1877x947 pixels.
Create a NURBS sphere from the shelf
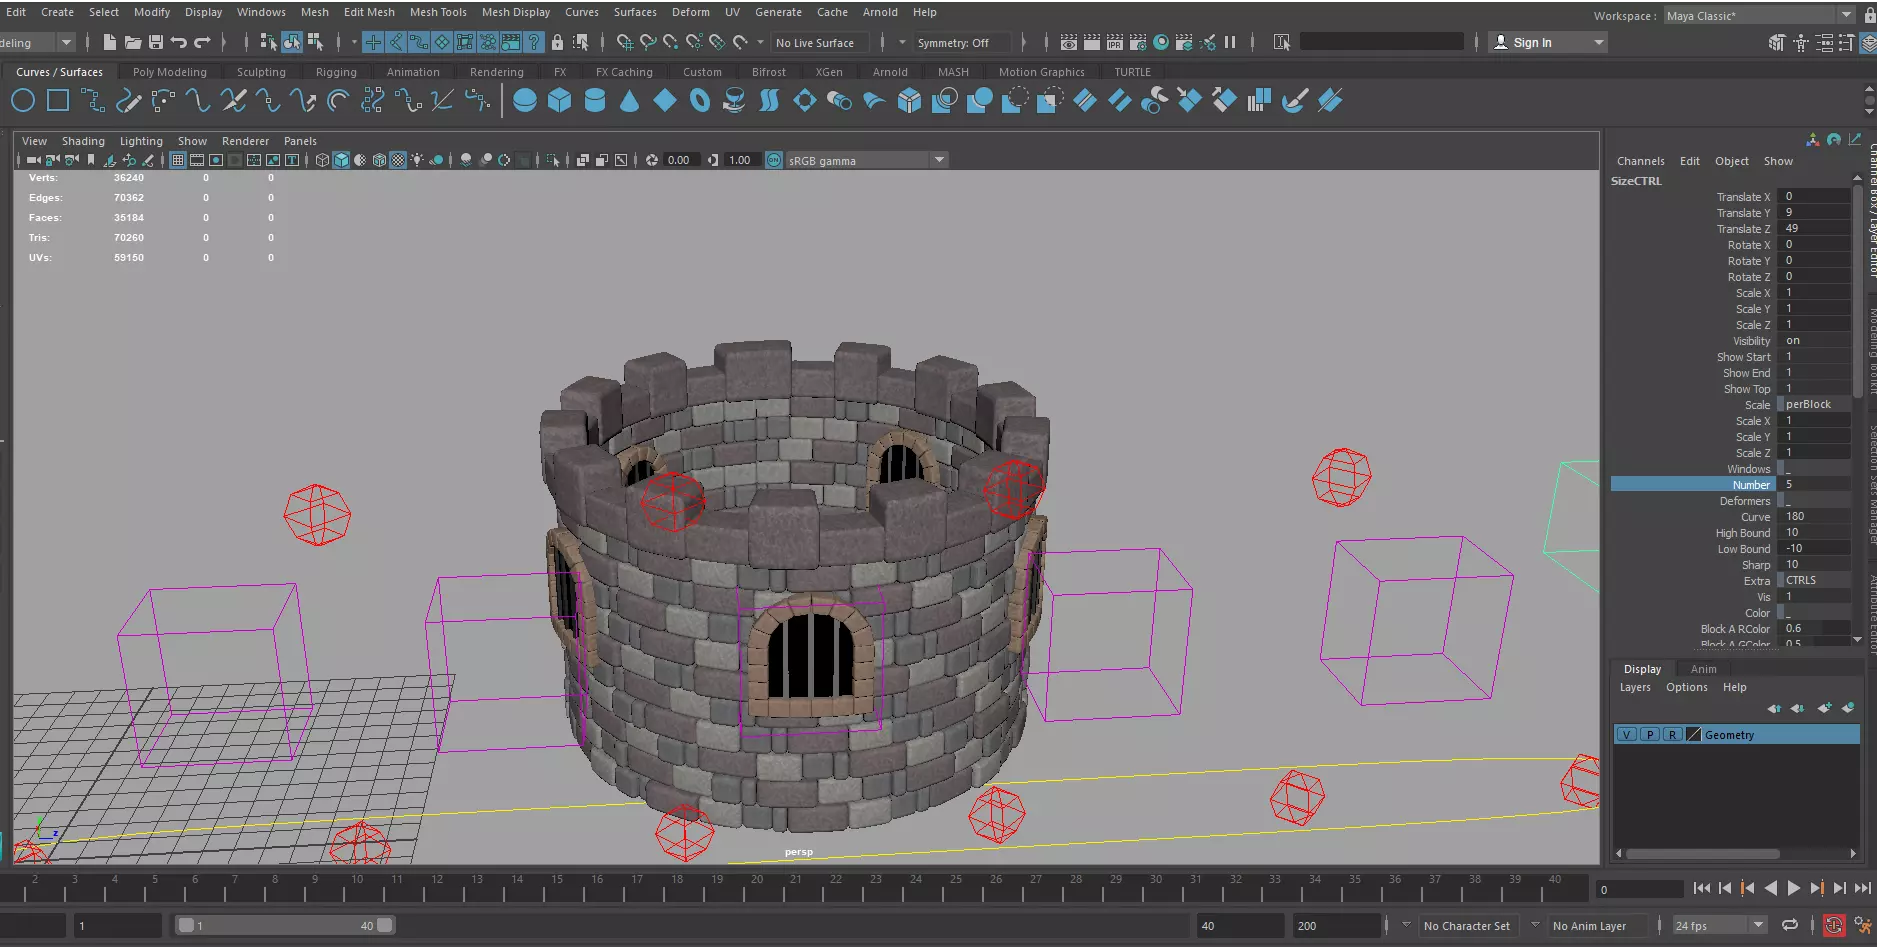tap(524, 100)
